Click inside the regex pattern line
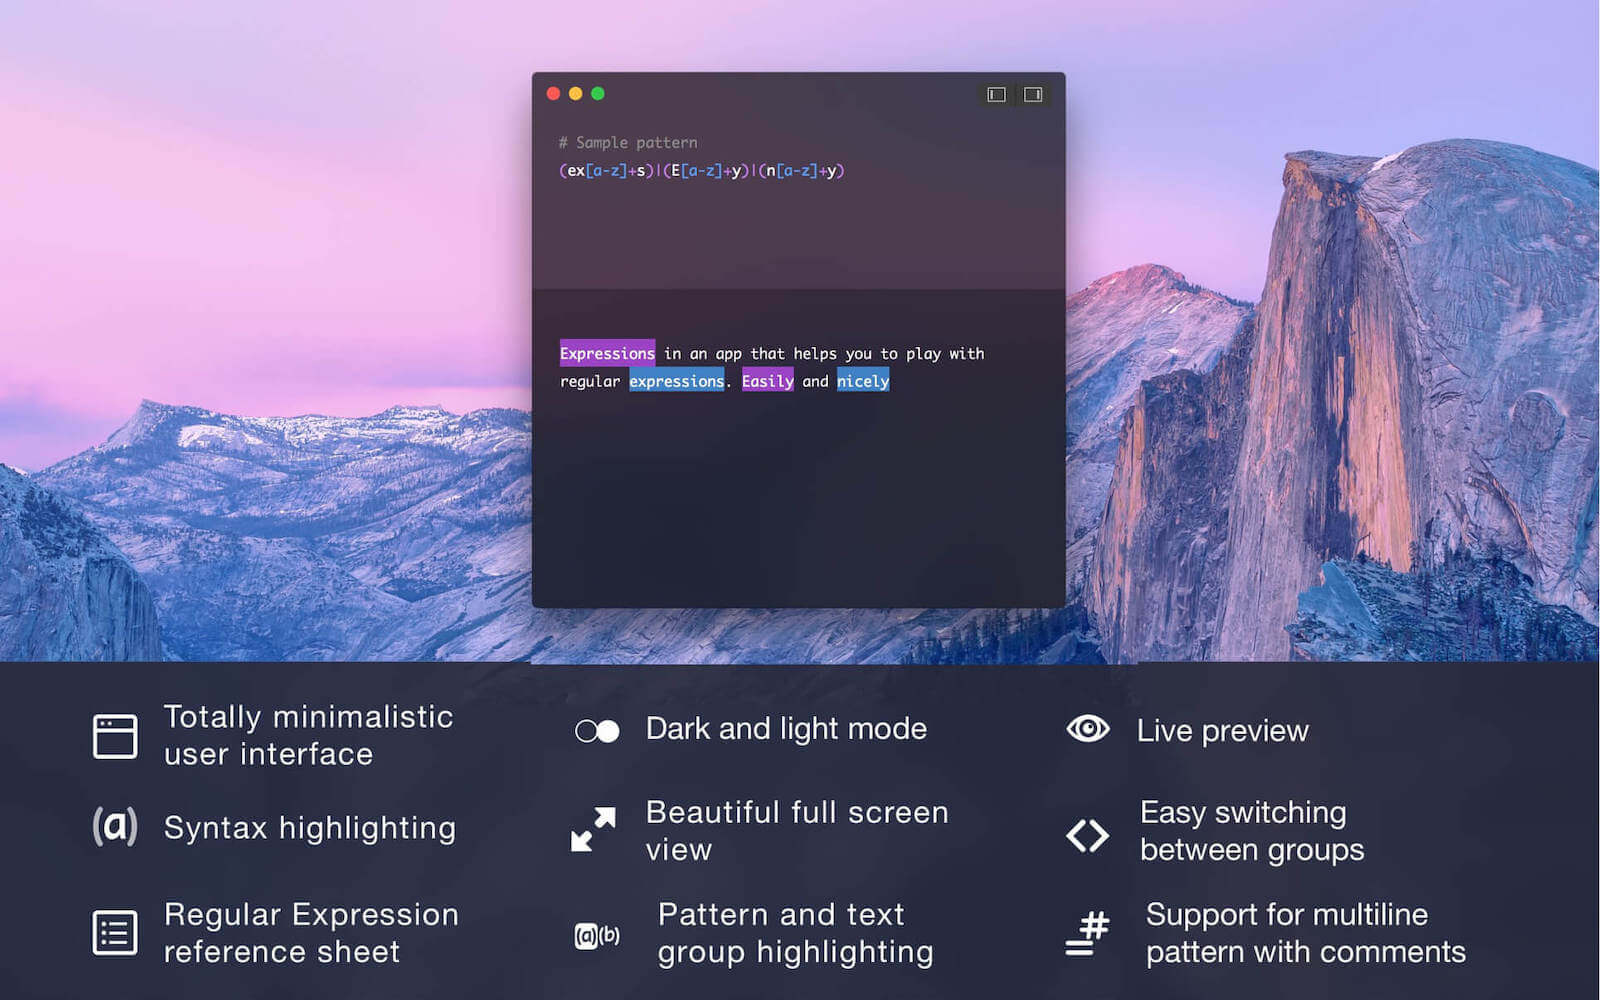This screenshot has height=1000, width=1600. [702, 170]
